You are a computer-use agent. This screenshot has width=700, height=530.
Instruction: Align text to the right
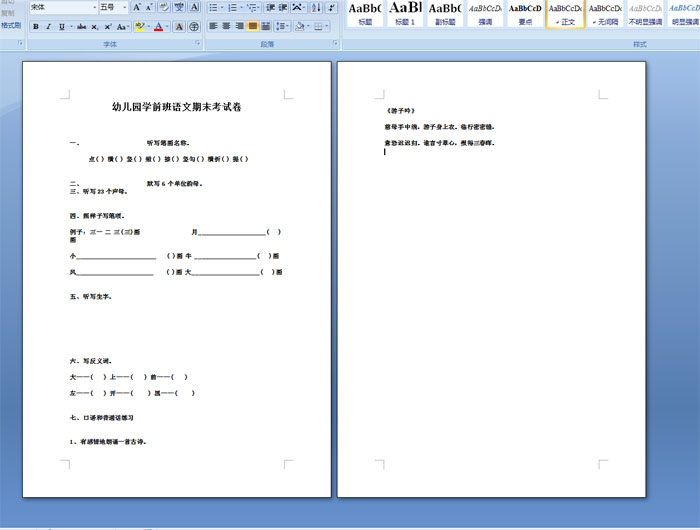239,27
